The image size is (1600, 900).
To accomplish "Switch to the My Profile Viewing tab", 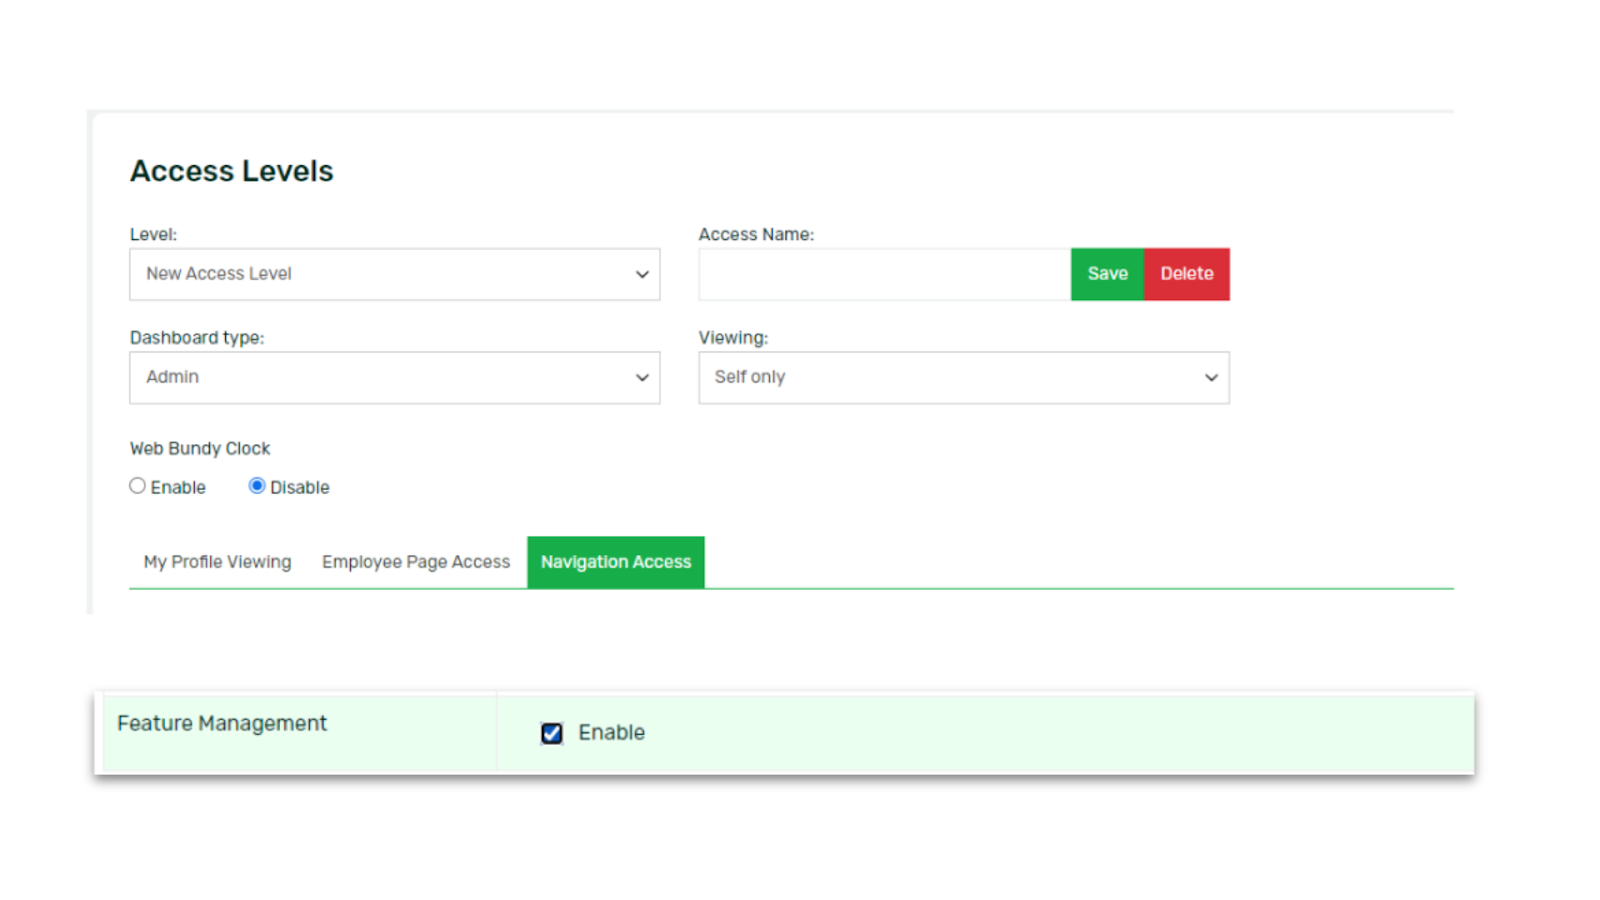I will point(217,562).
